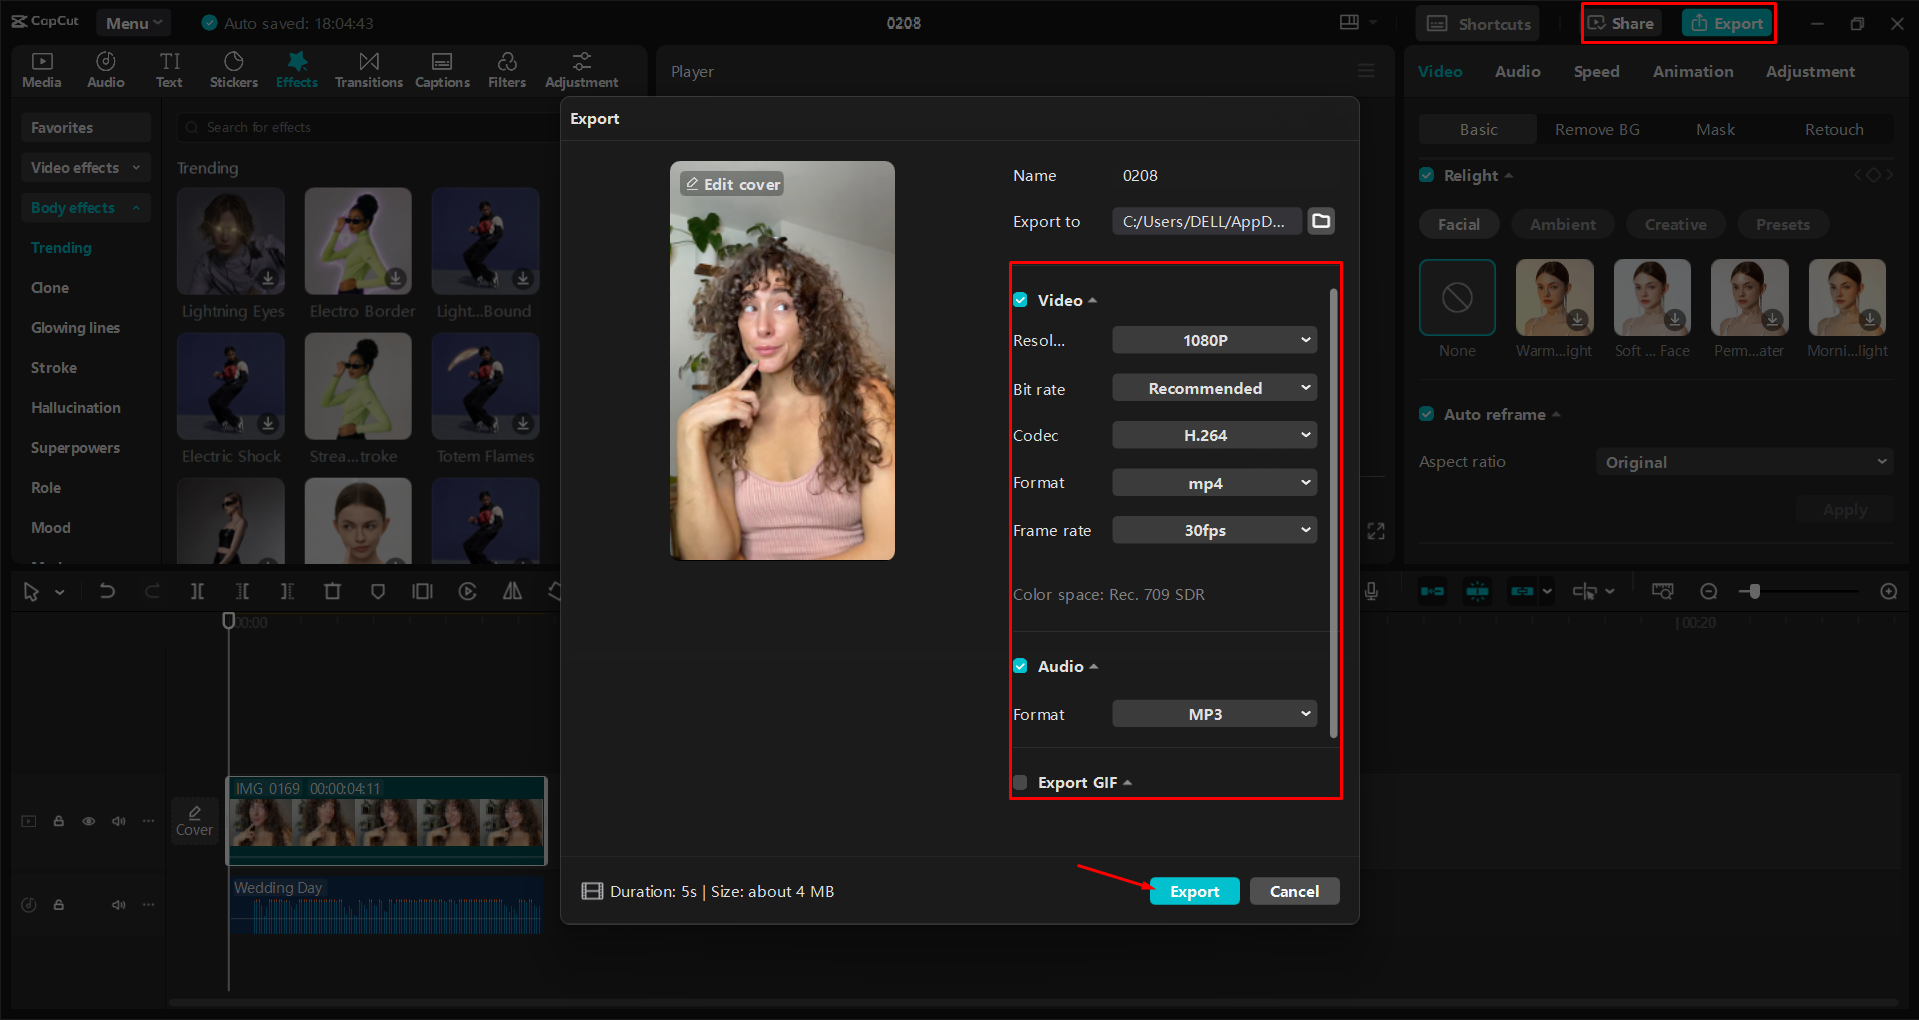This screenshot has height=1020, width=1919.
Task: Open the Frame rate 30fps dropdown
Action: (1214, 530)
